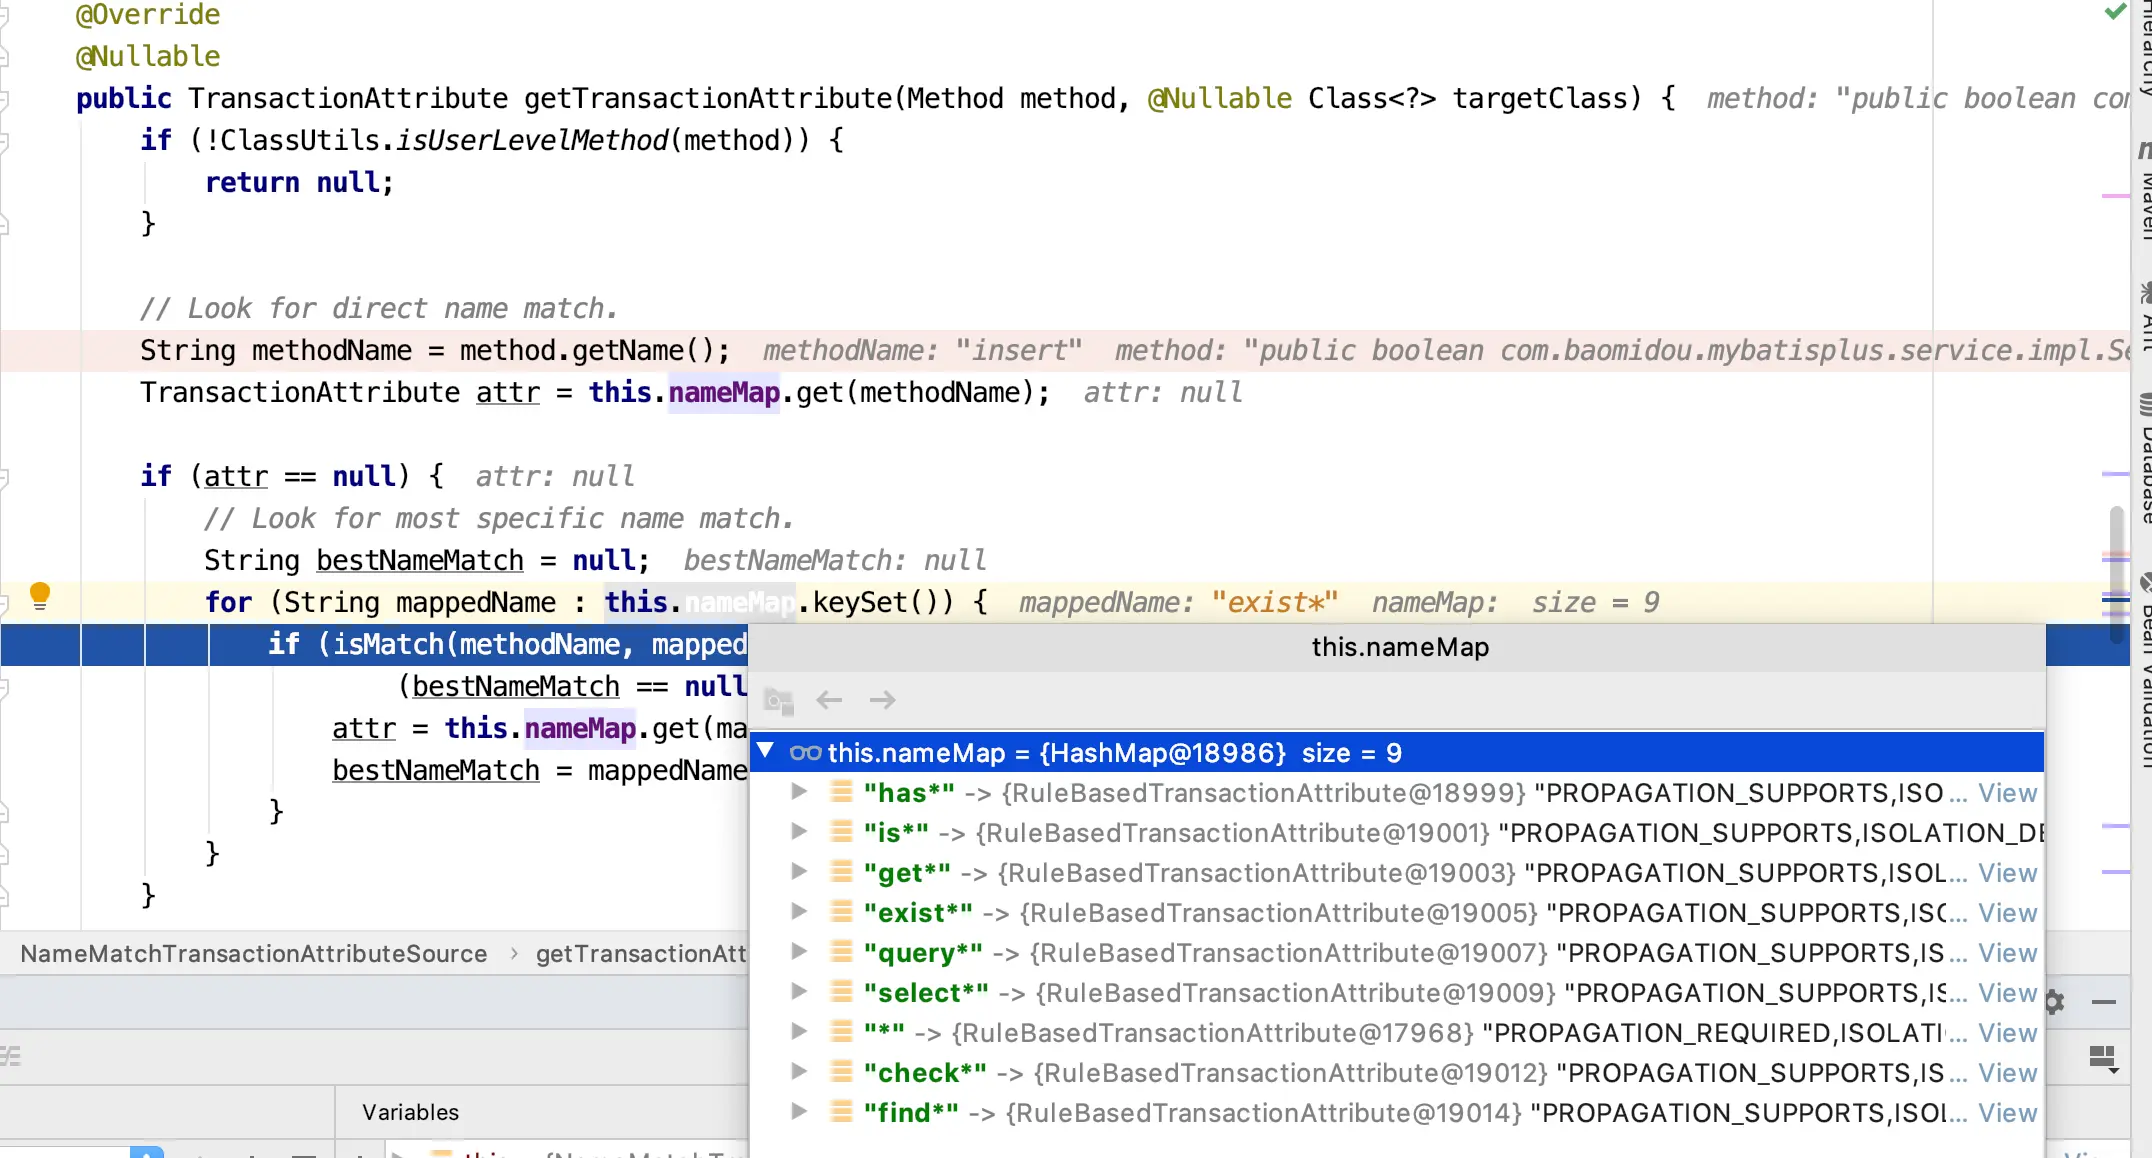
Task: Click the green inspection checkmark icon
Action: [x=2115, y=12]
